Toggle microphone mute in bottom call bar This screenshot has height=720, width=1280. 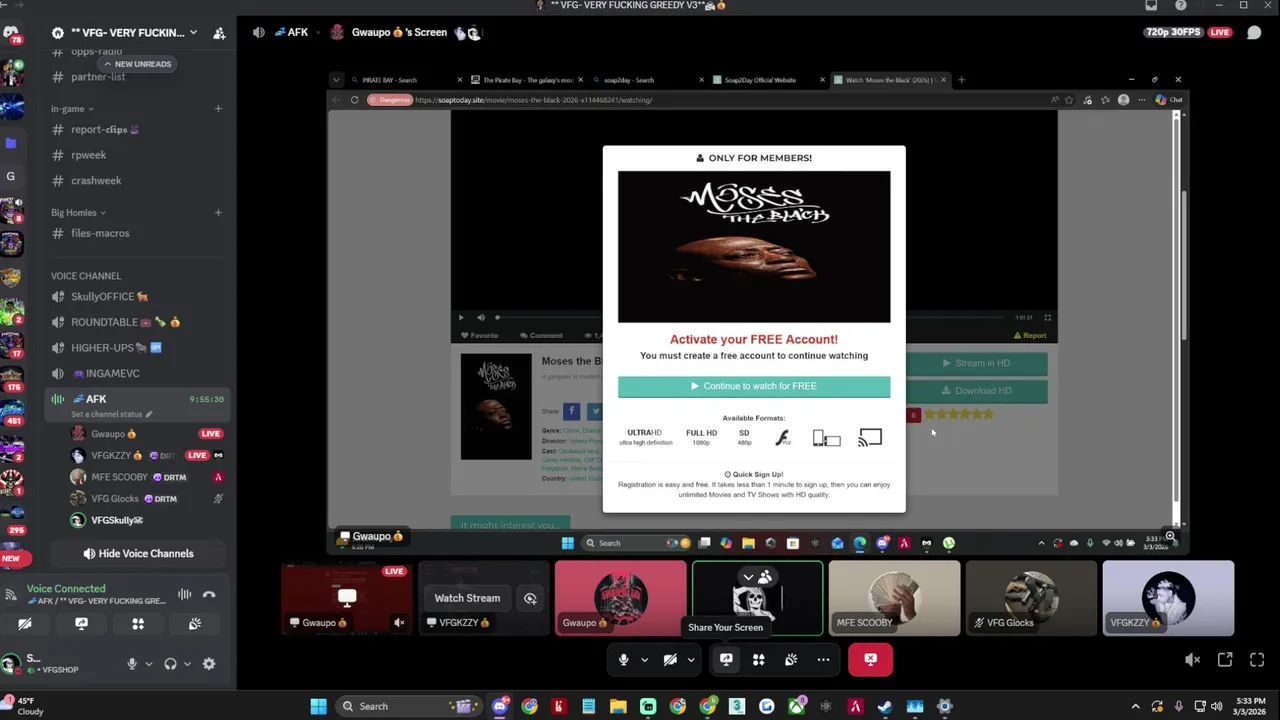point(623,659)
